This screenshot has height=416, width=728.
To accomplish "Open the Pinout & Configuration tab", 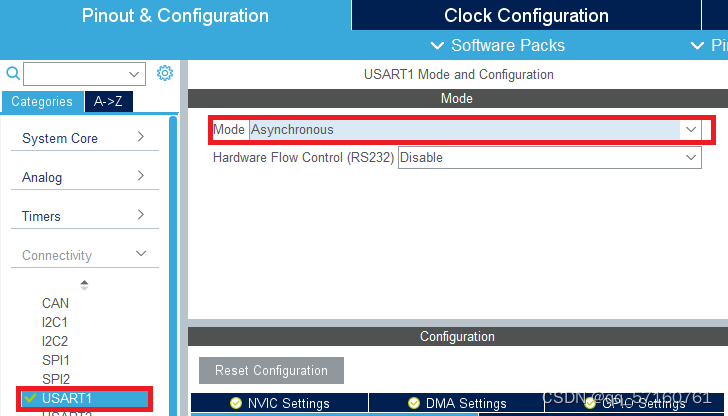I will pyautogui.click(x=175, y=15).
